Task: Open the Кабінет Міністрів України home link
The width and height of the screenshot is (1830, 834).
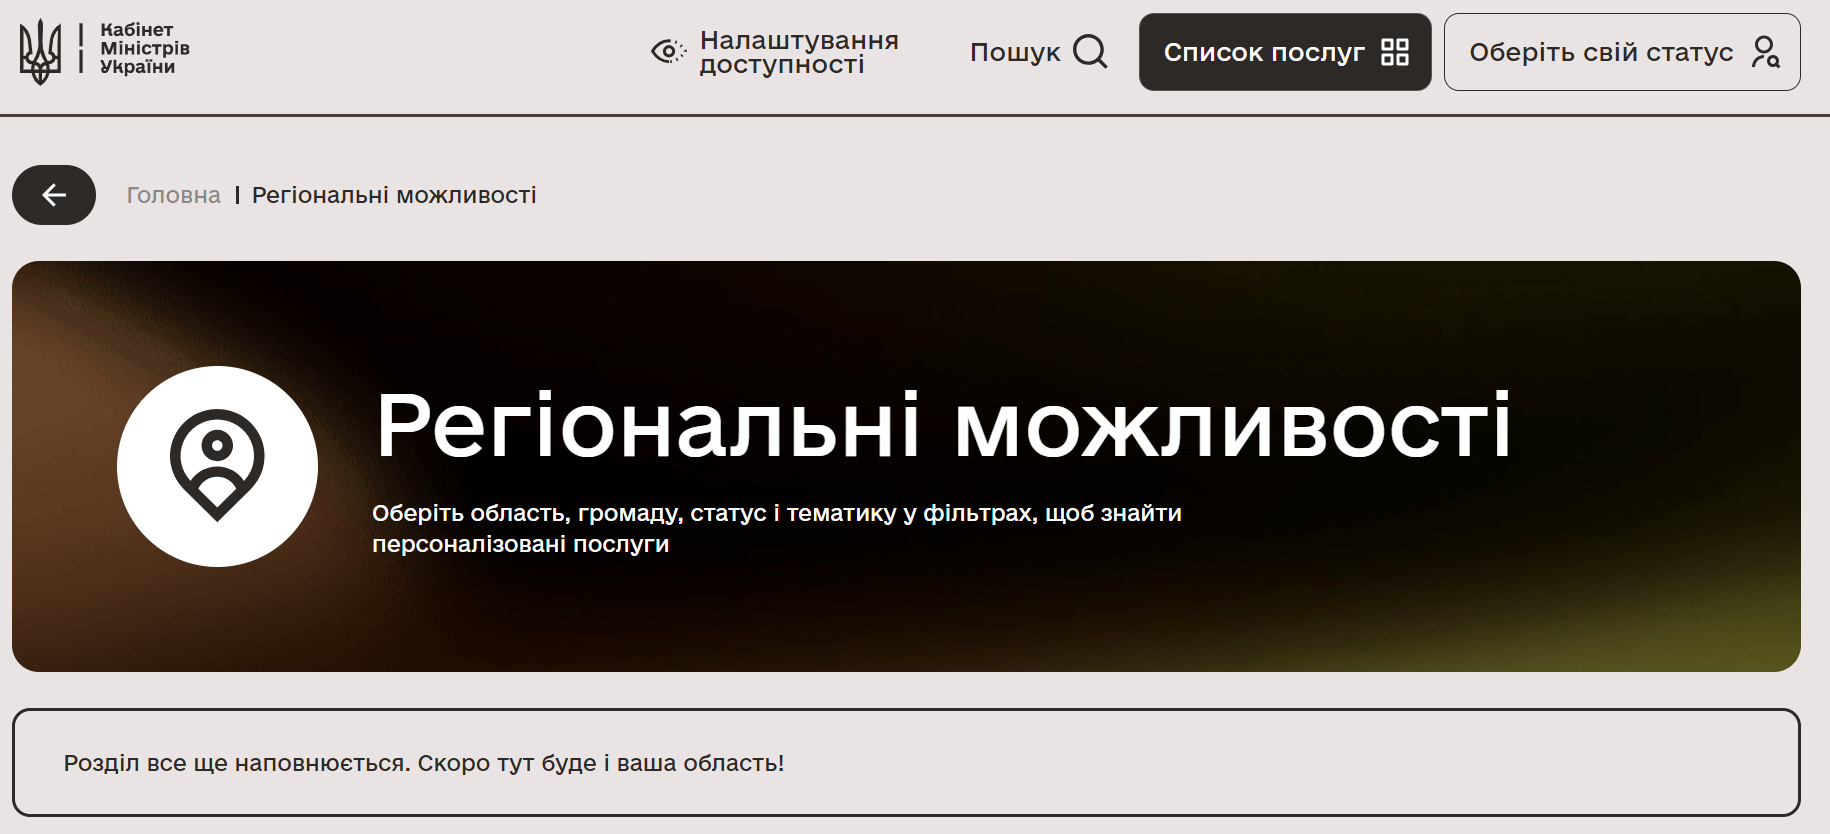Action: [x=144, y=49]
